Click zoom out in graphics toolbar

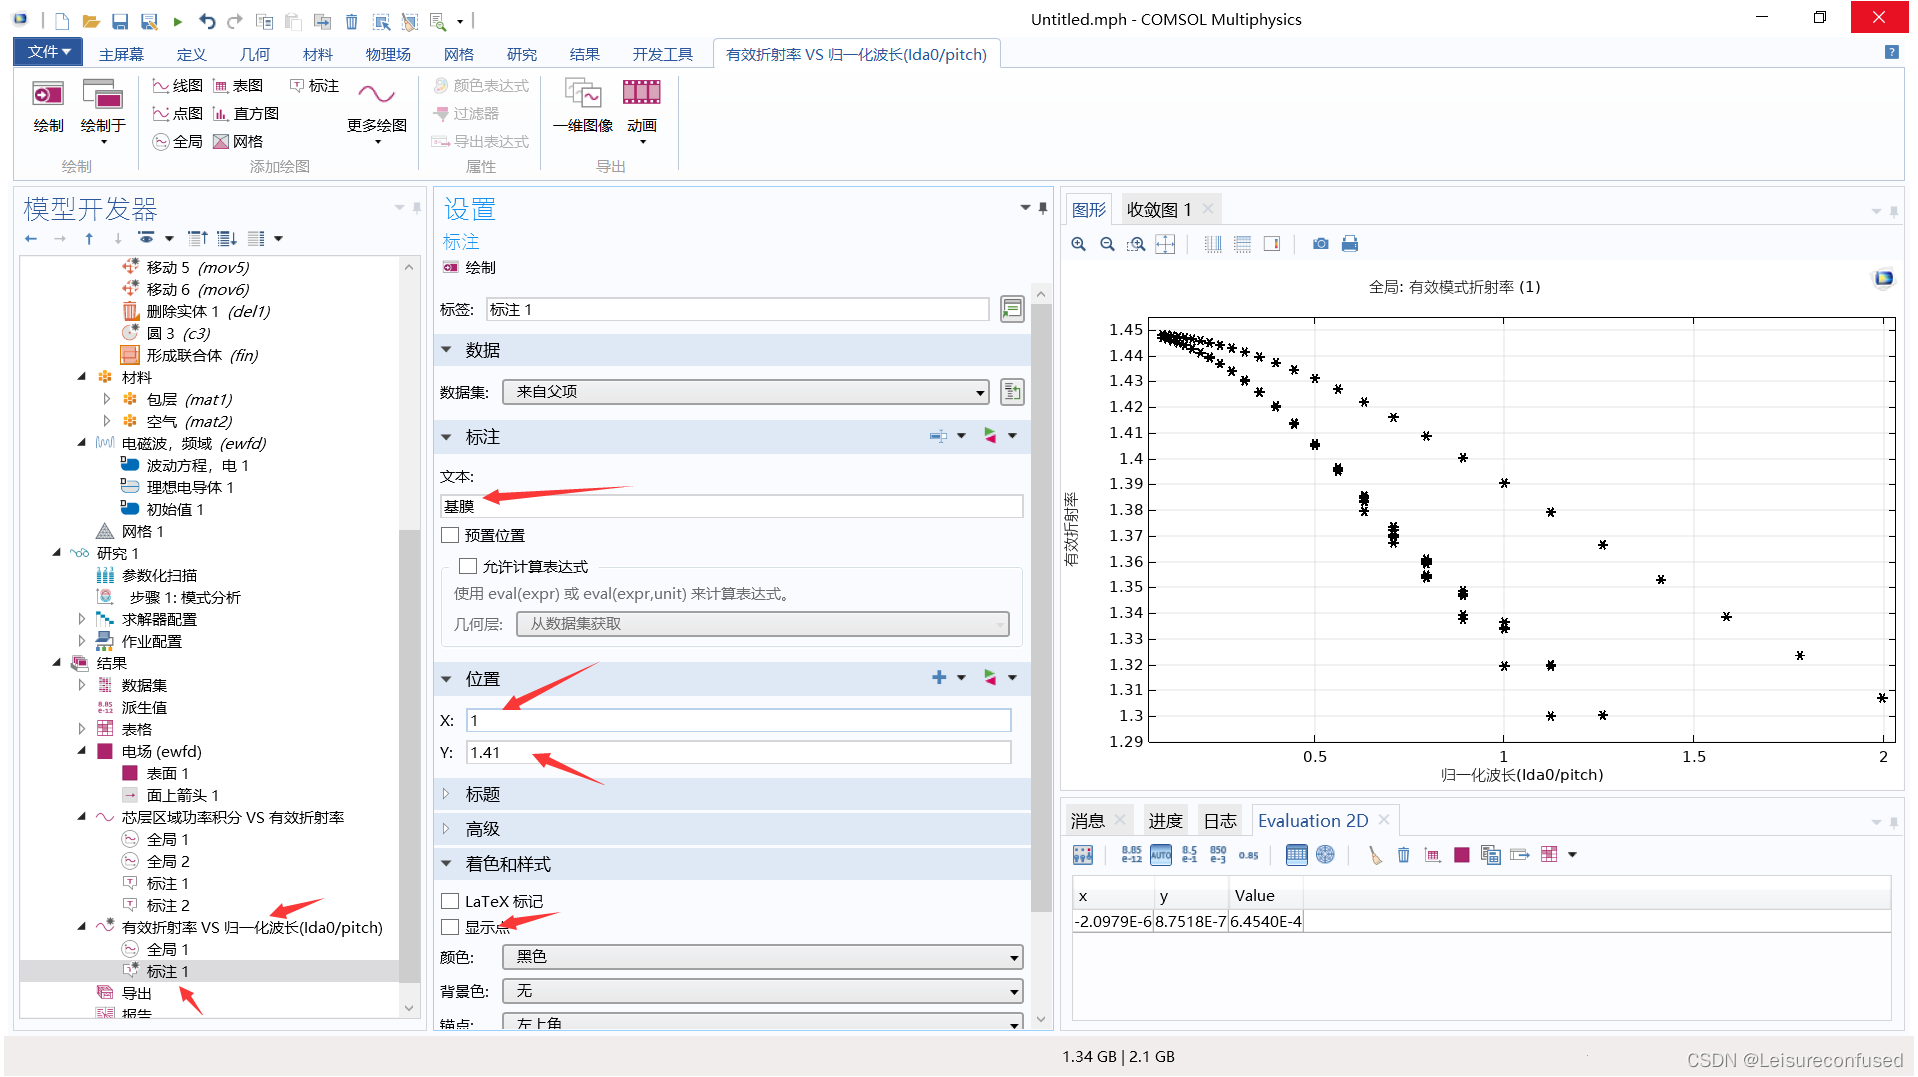(x=1107, y=244)
